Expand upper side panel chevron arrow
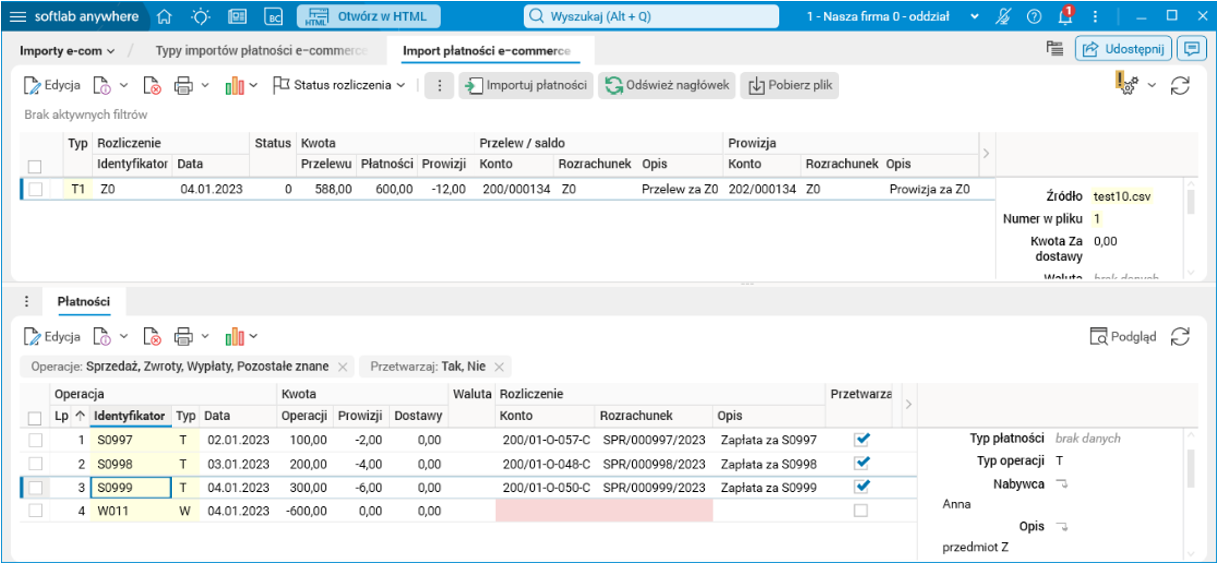Viewport: 1218px width, 563px height. 984,153
